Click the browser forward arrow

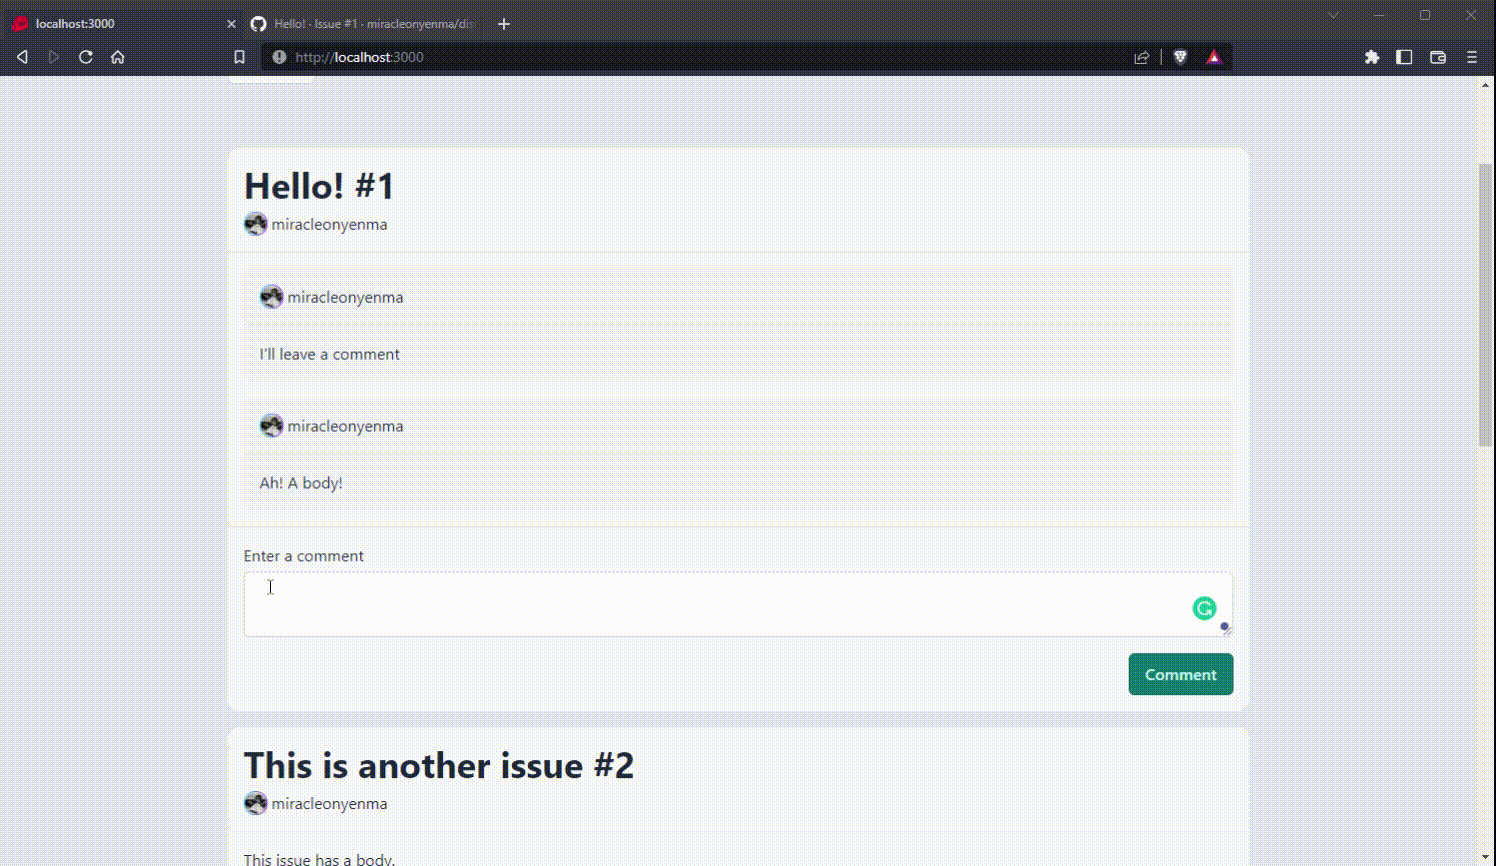54,57
